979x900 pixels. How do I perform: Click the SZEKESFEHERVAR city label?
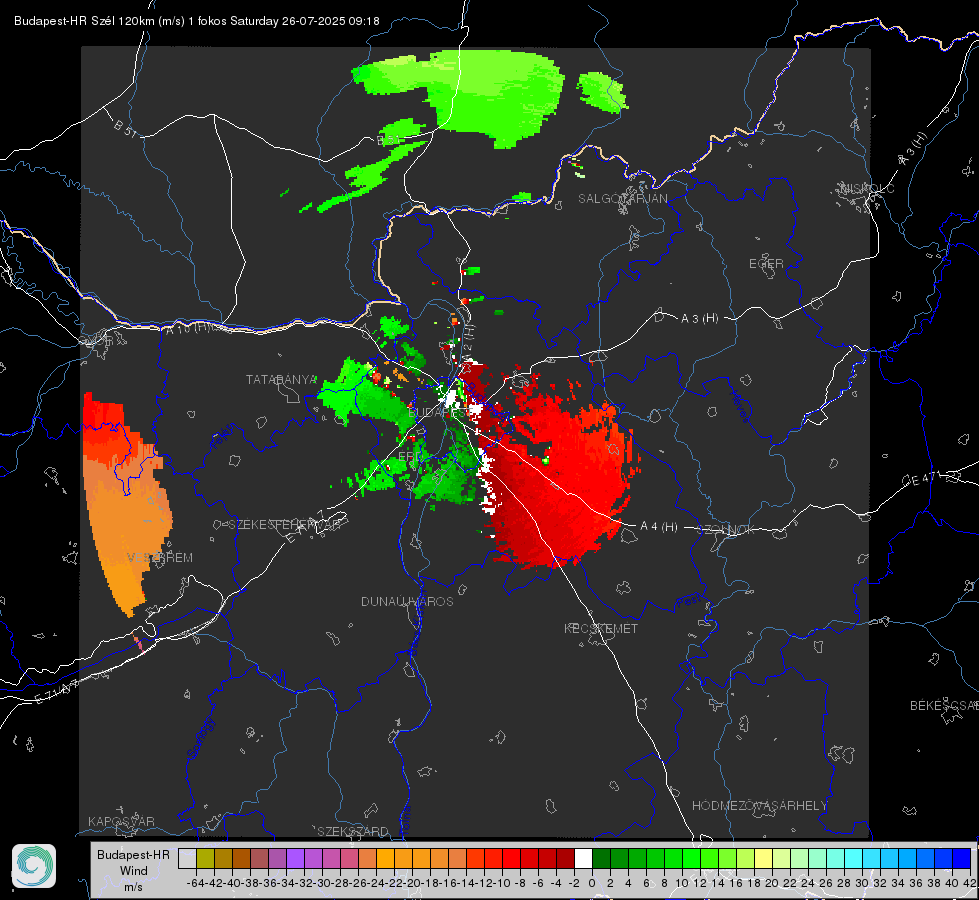tap(285, 525)
